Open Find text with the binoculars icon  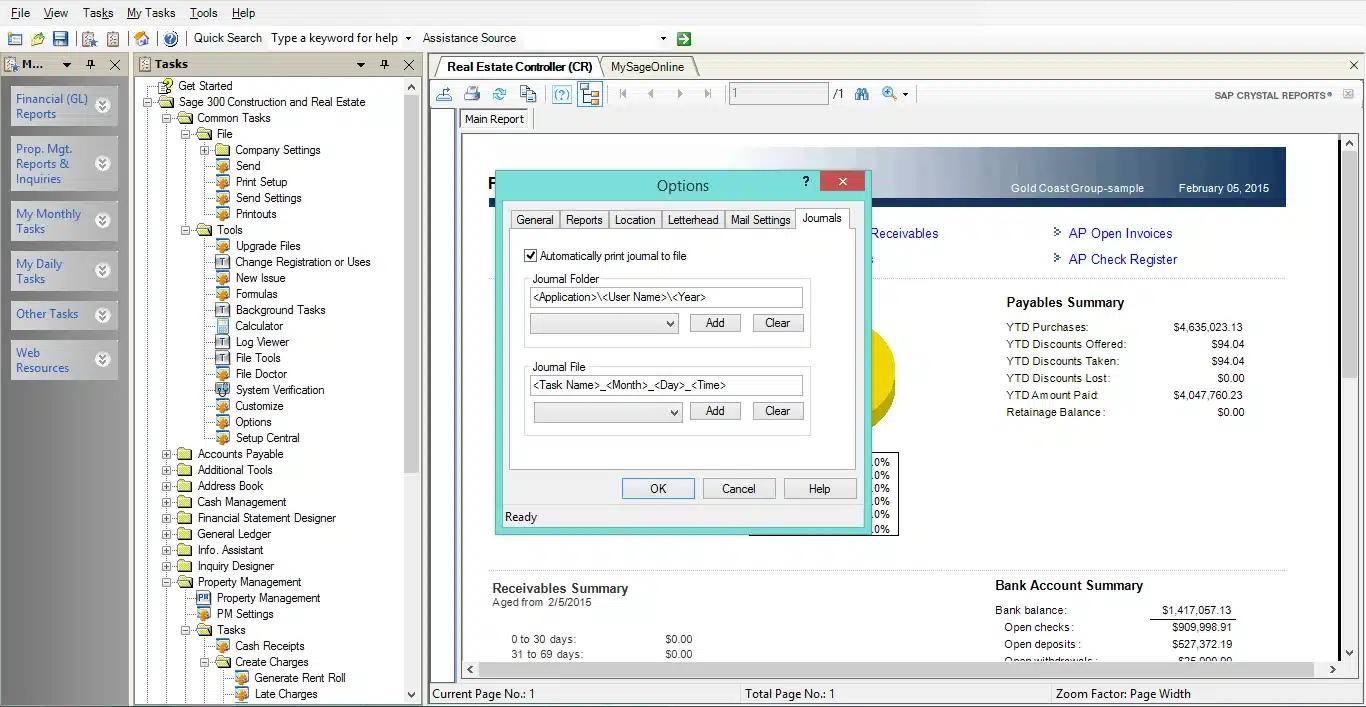[861, 94]
